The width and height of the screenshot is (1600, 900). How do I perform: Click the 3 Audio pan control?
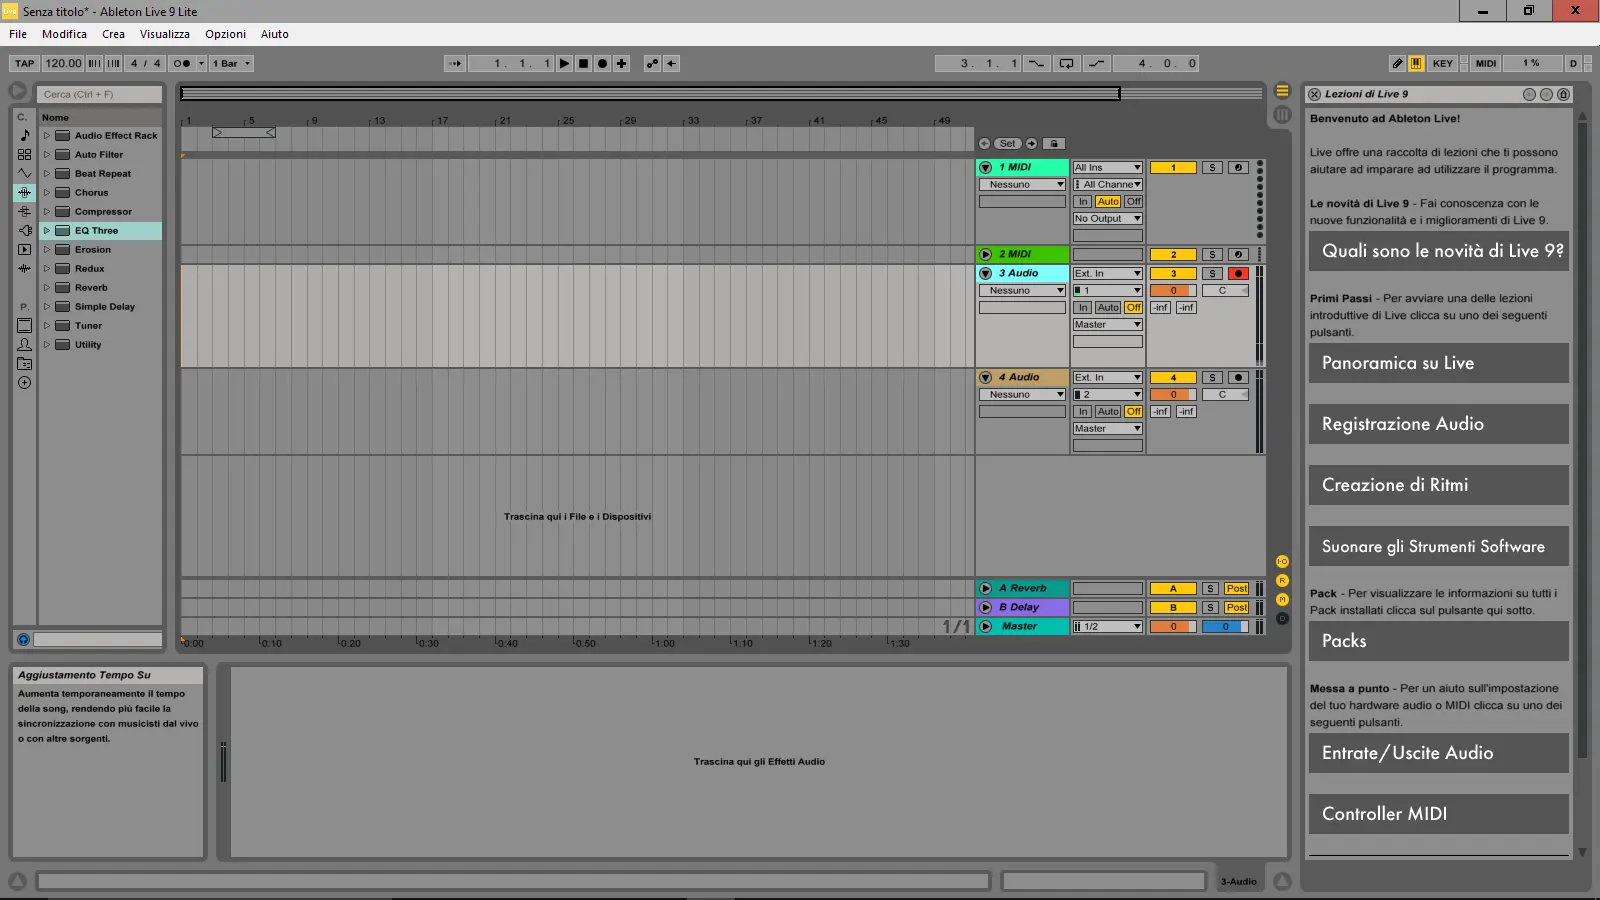point(1225,290)
